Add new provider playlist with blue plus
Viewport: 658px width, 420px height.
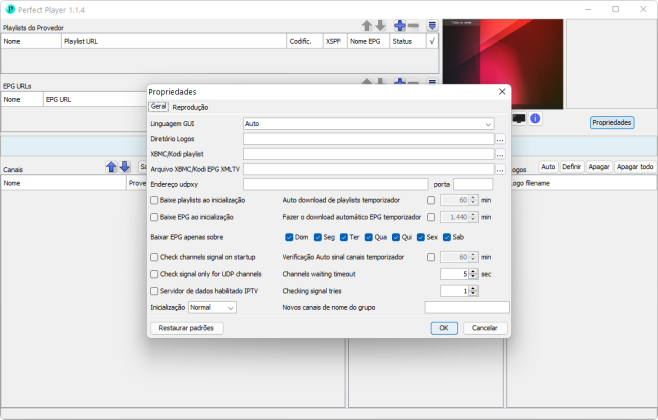point(400,26)
